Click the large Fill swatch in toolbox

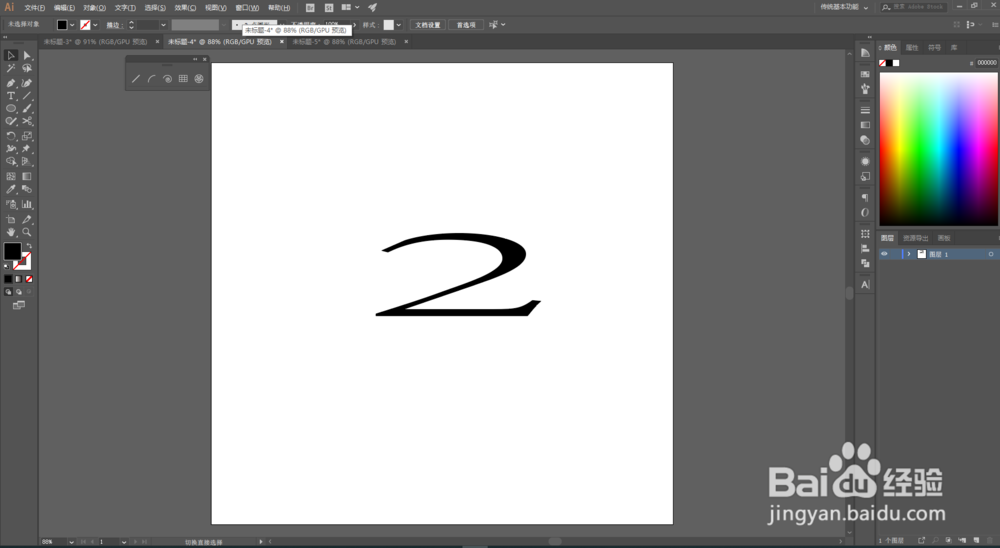click(x=12, y=251)
